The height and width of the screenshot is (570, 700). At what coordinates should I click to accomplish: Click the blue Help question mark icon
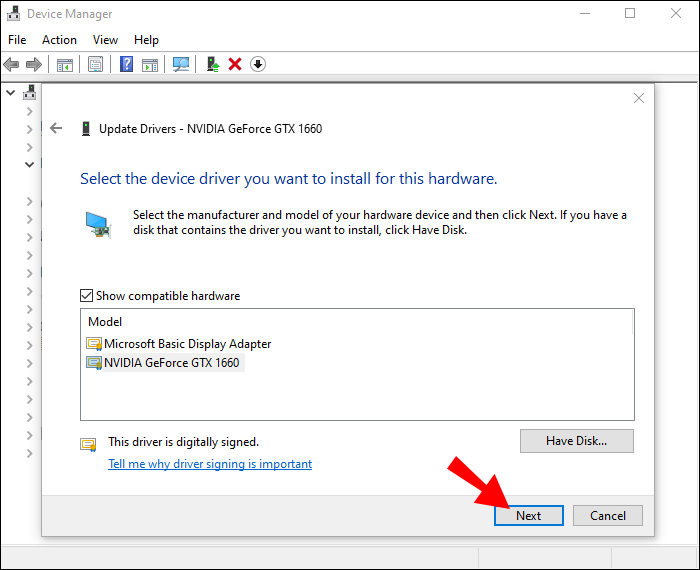(x=127, y=64)
